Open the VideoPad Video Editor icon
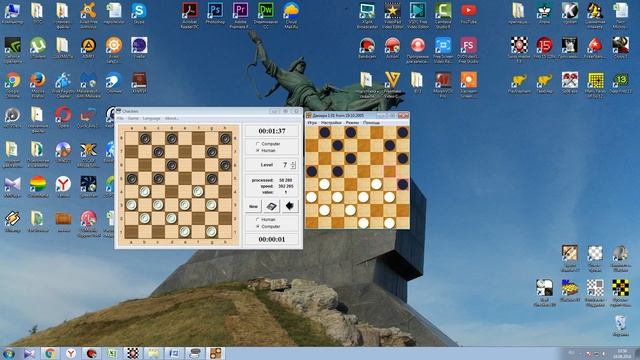This screenshot has width=640, height=360. point(393,15)
